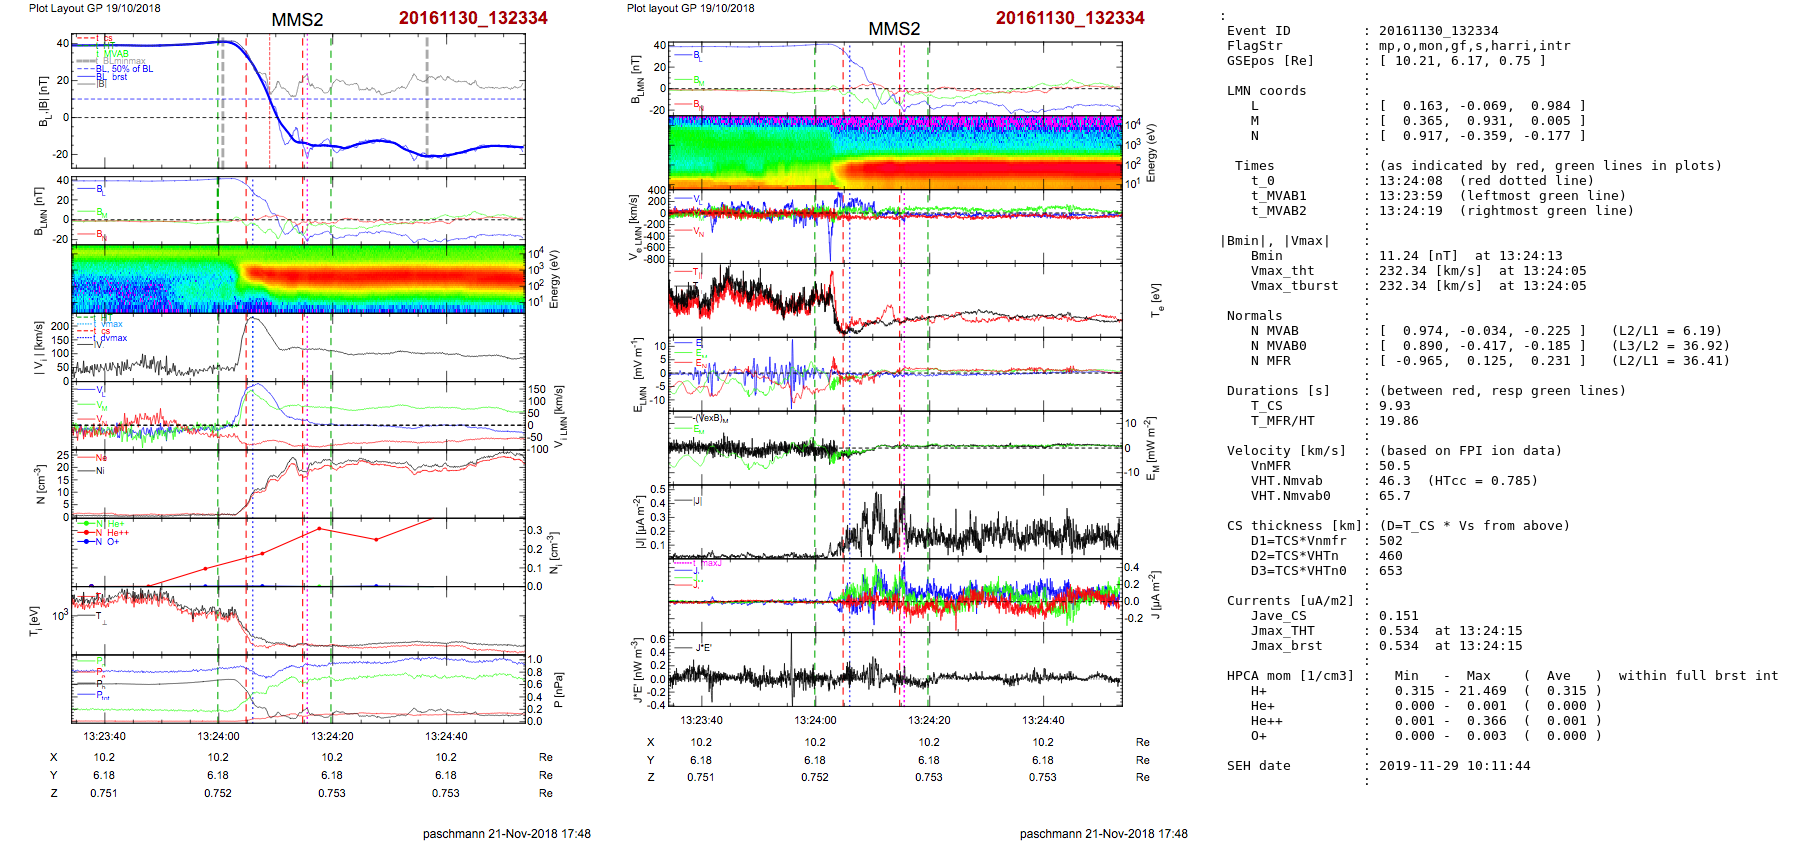The height and width of the screenshot is (841, 1804).
Task: Click the |J| current density panel
Action: pyautogui.click(x=895, y=520)
